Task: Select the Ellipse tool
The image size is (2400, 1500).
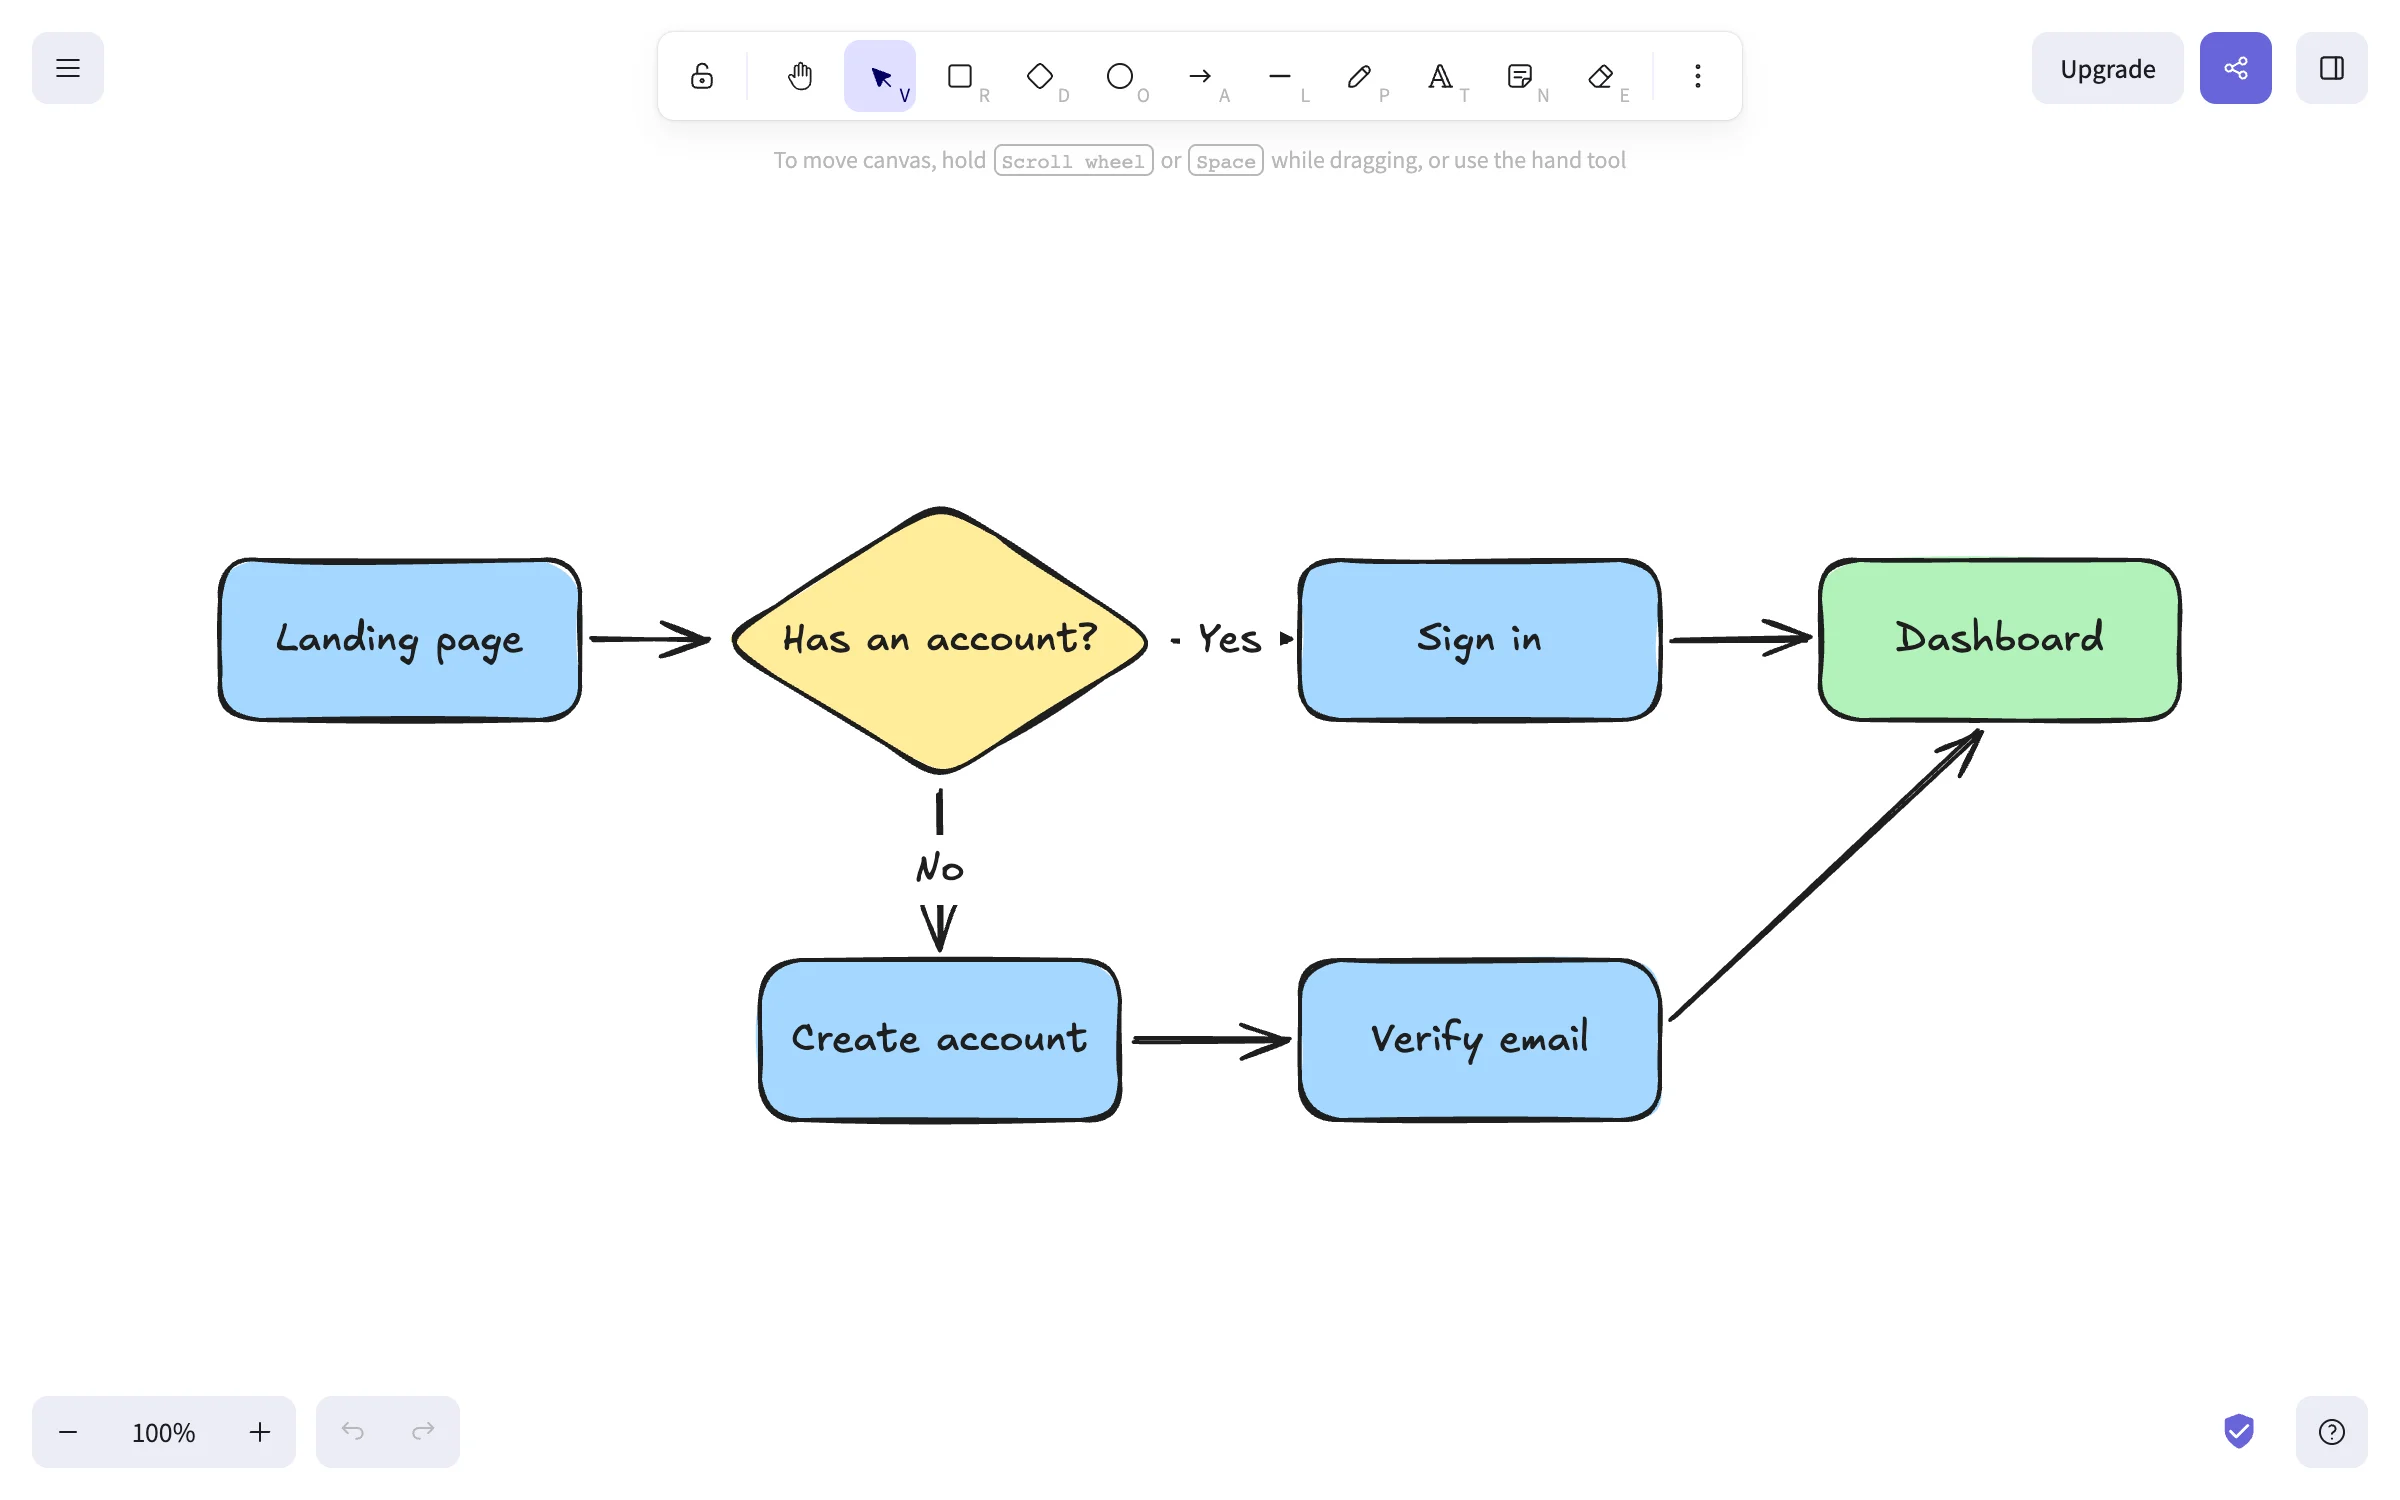Action: coord(1120,76)
